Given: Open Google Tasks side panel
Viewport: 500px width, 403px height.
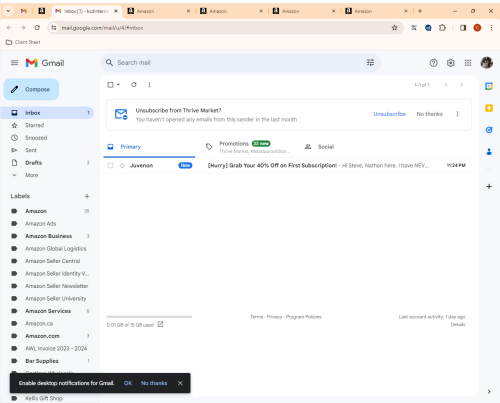Looking at the screenshot, I should tap(489, 130).
